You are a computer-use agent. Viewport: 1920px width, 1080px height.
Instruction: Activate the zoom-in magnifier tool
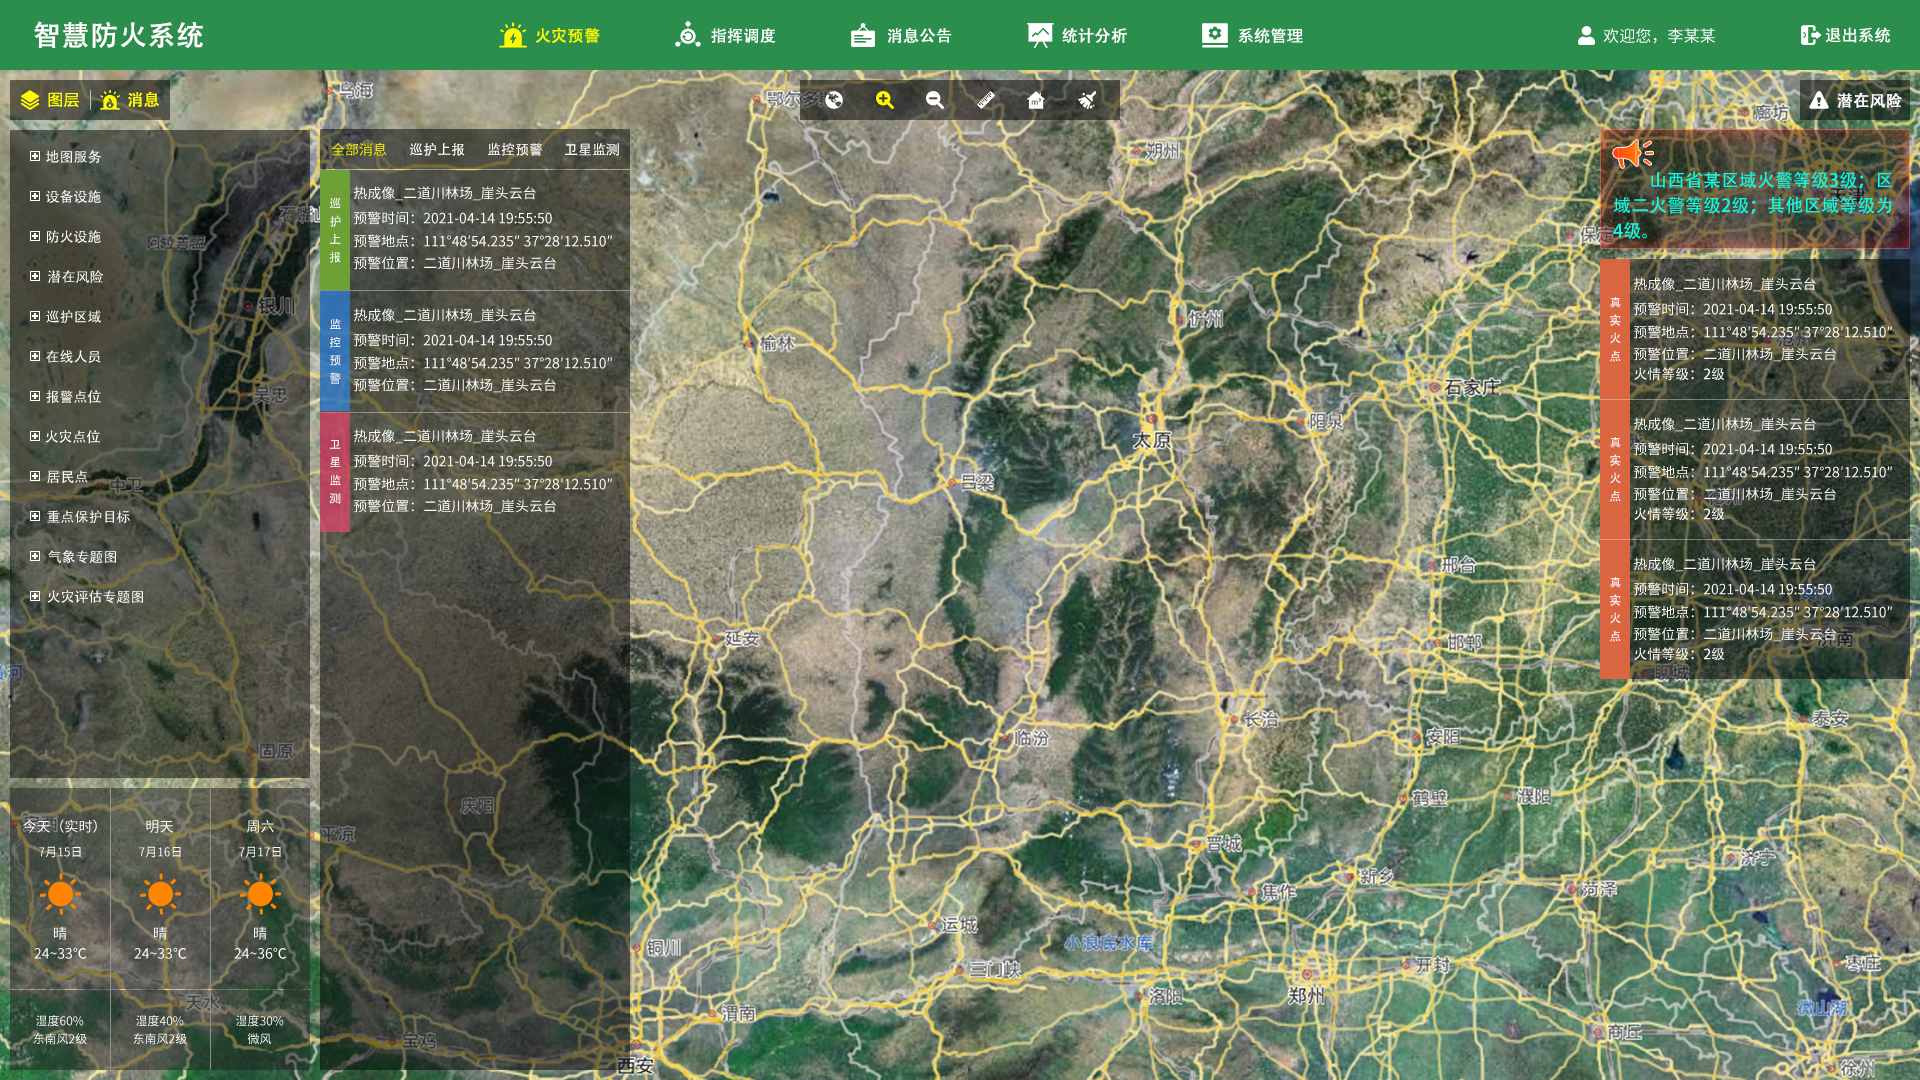[885, 100]
